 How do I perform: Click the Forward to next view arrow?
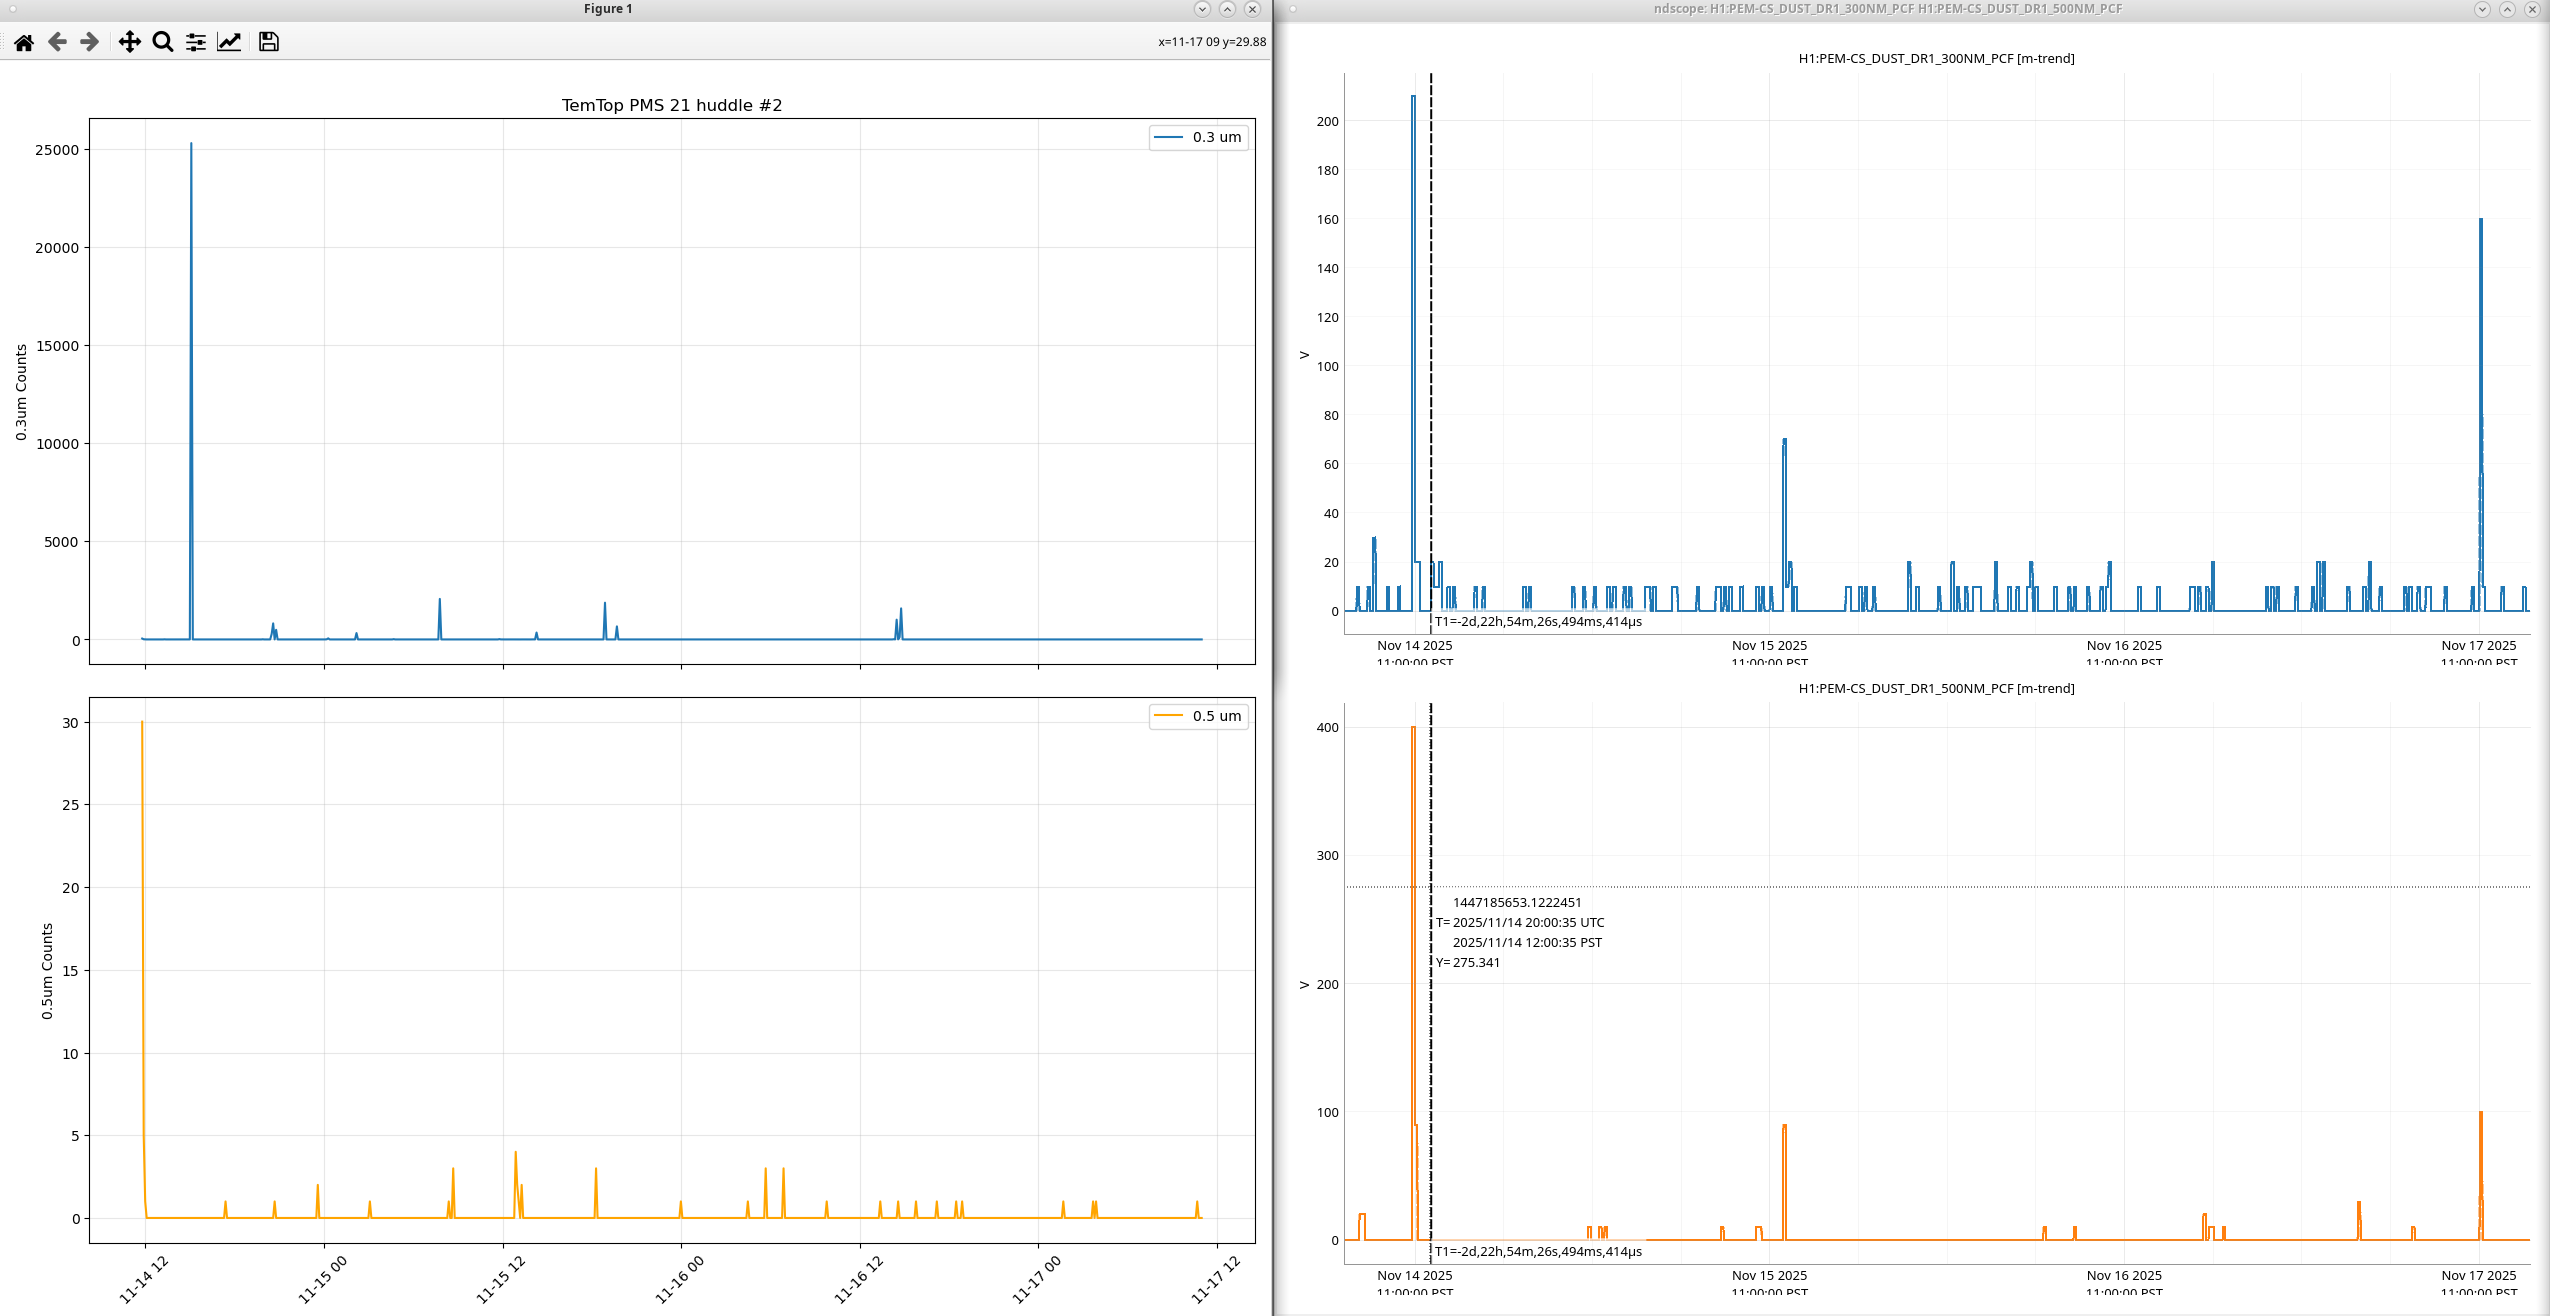(90, 42)
